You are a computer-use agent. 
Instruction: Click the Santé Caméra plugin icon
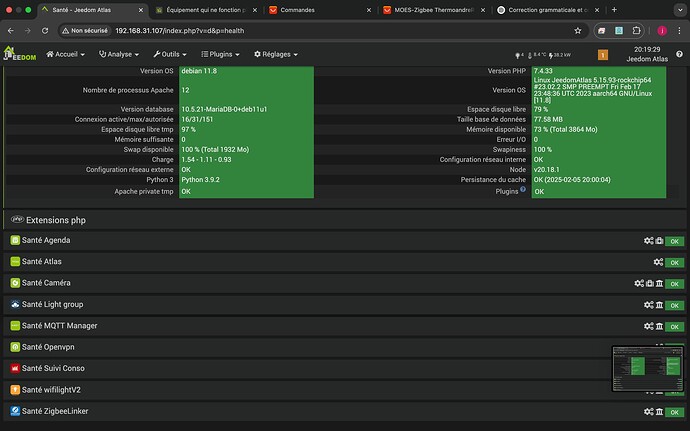15,283
